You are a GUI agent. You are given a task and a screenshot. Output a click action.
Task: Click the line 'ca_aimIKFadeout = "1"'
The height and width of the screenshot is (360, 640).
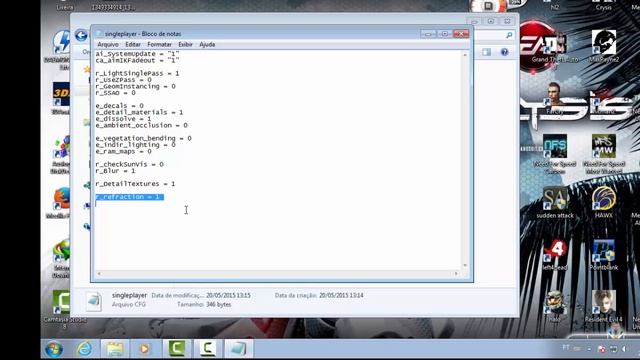coord(137,60)
